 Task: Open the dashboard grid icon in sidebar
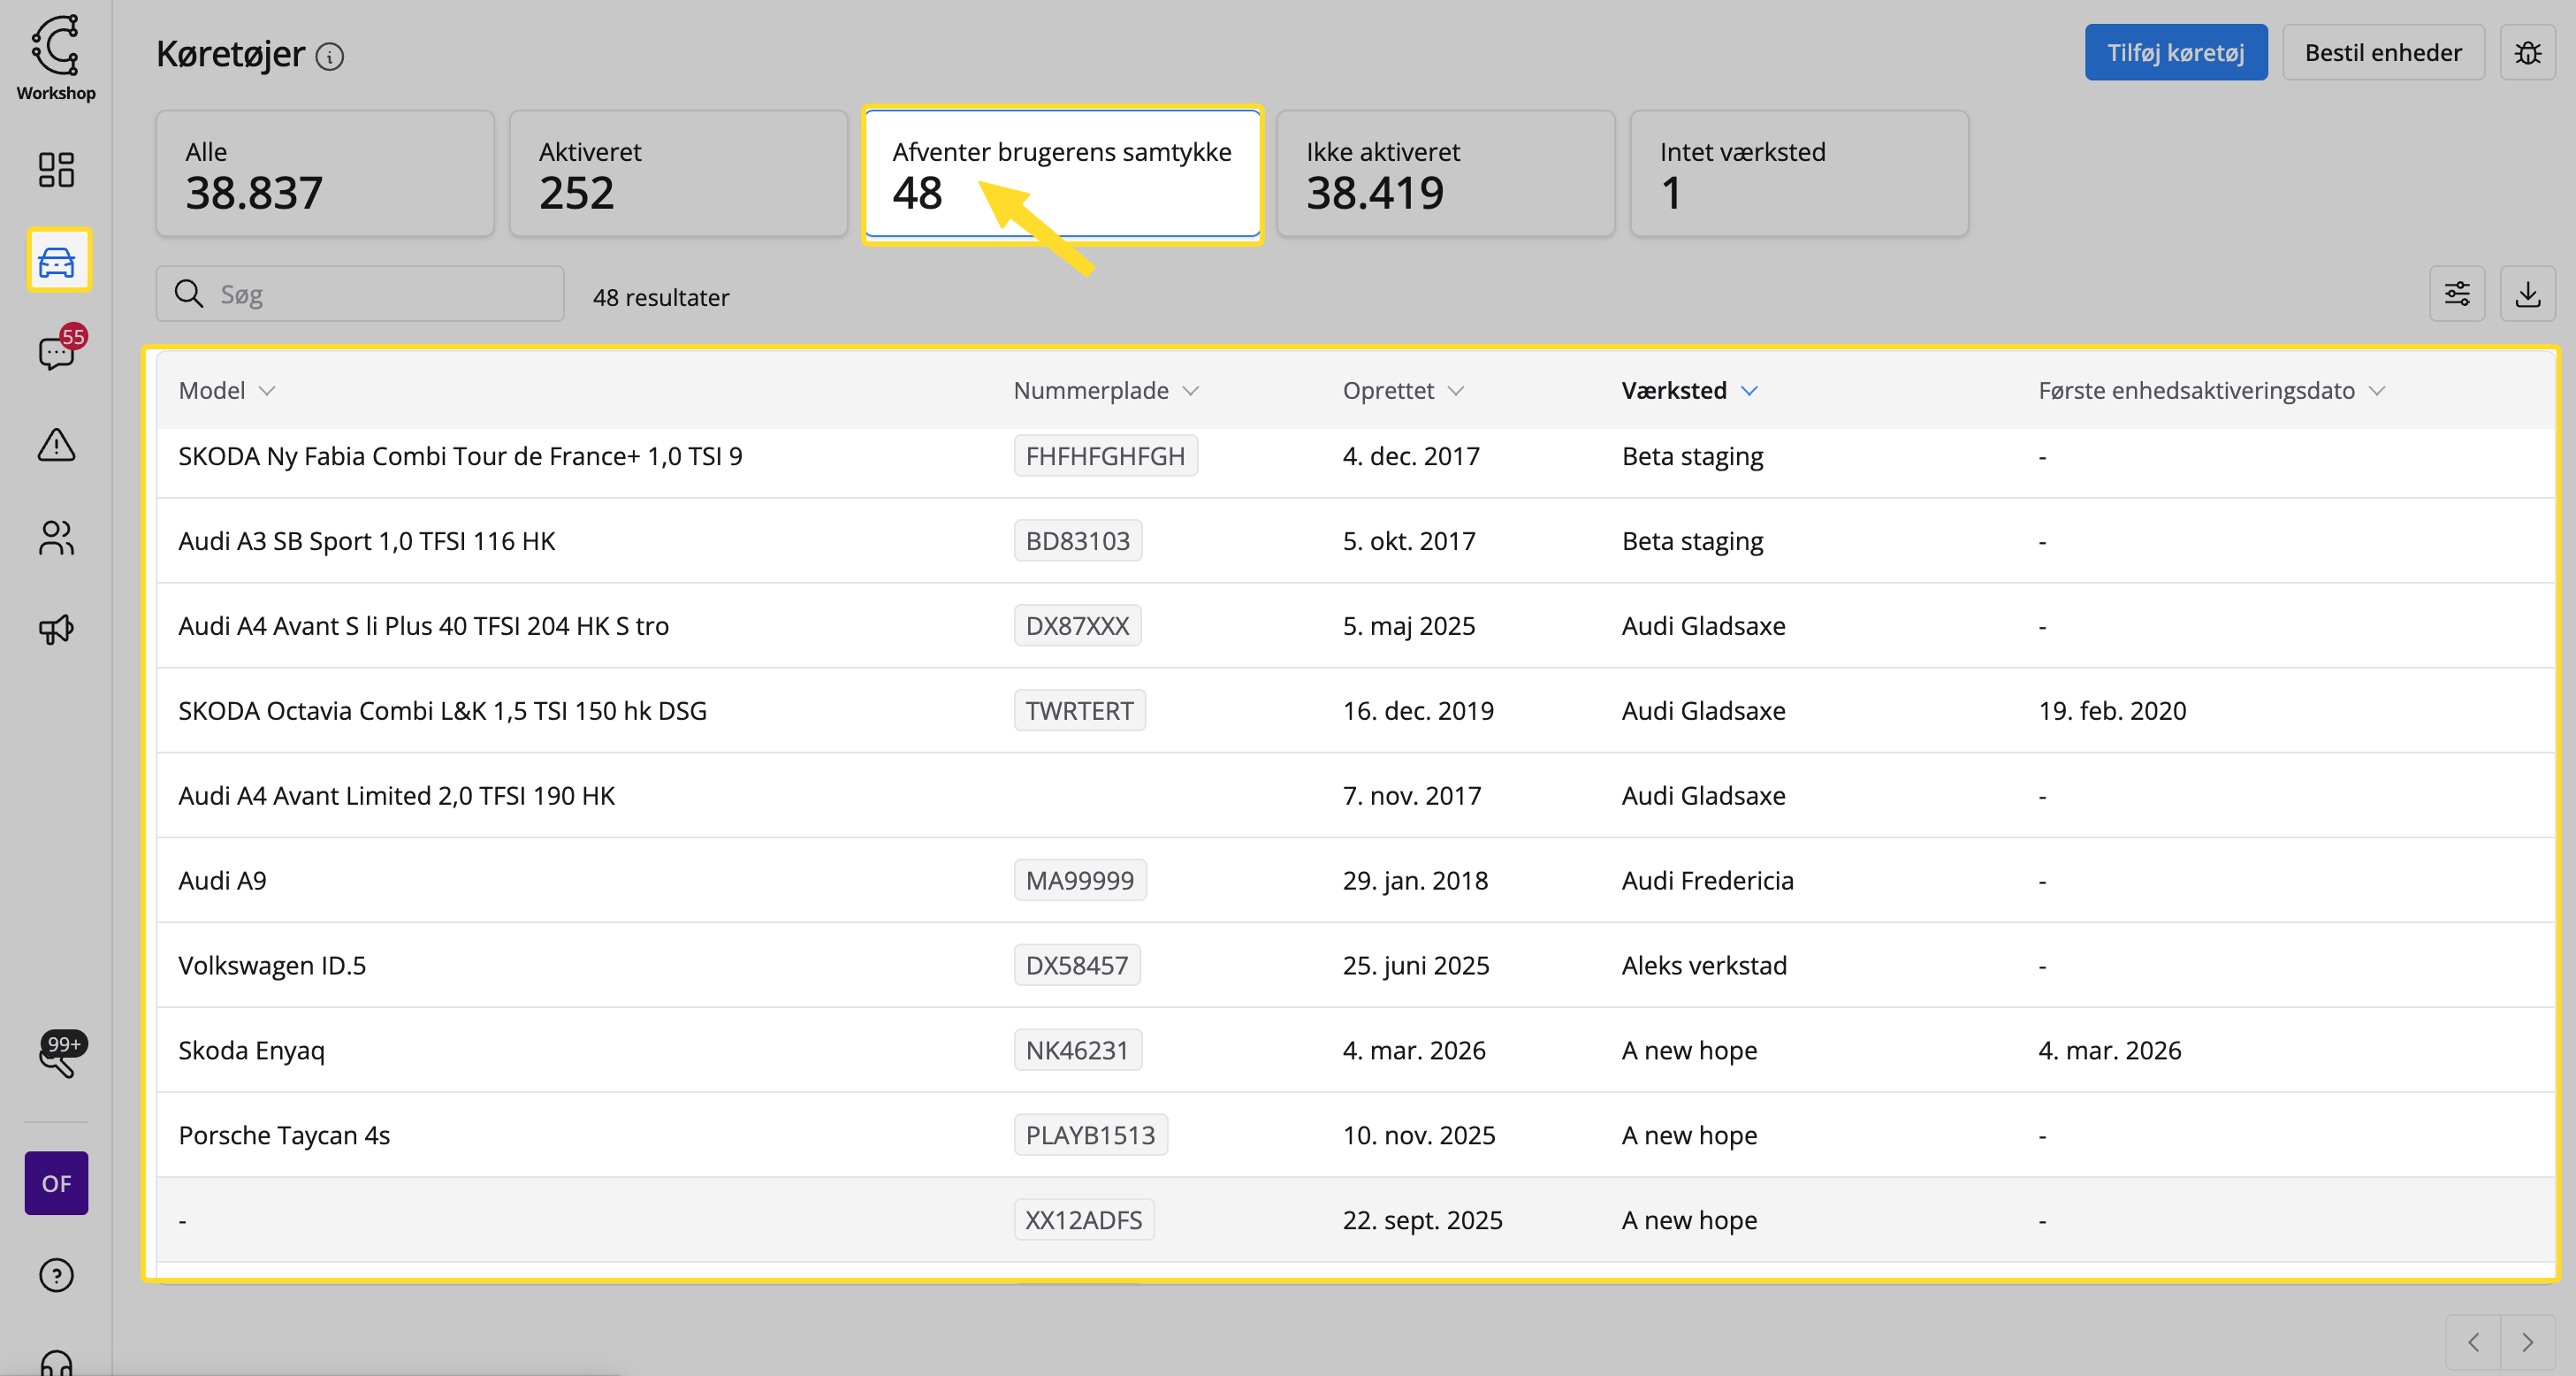[56, 169]
